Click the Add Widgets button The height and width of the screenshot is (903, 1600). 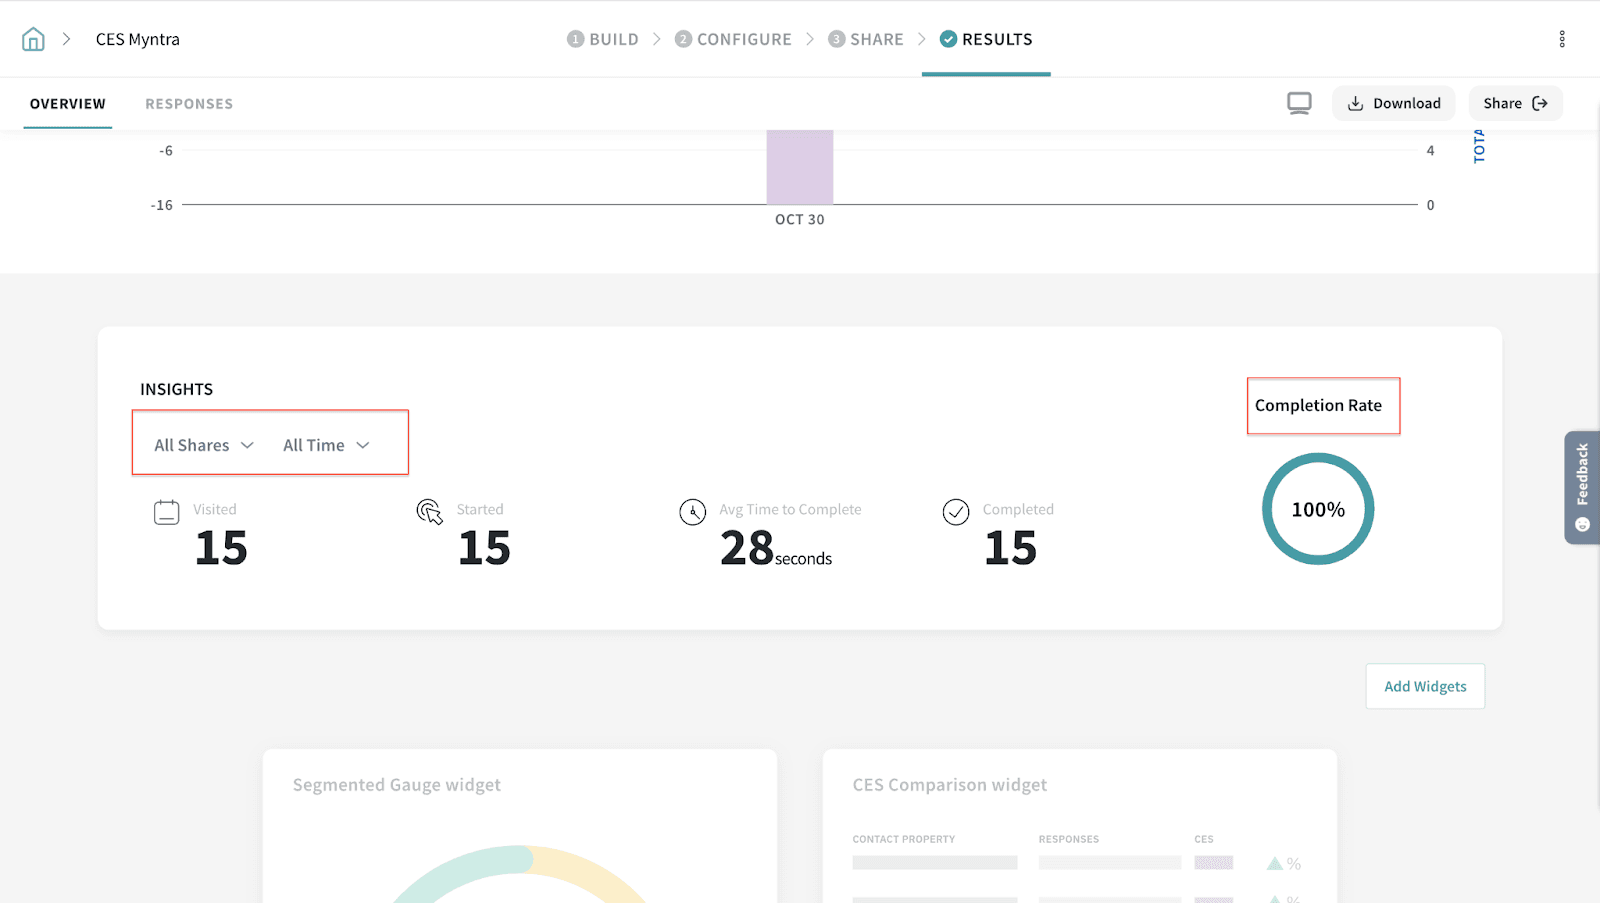1425,686
